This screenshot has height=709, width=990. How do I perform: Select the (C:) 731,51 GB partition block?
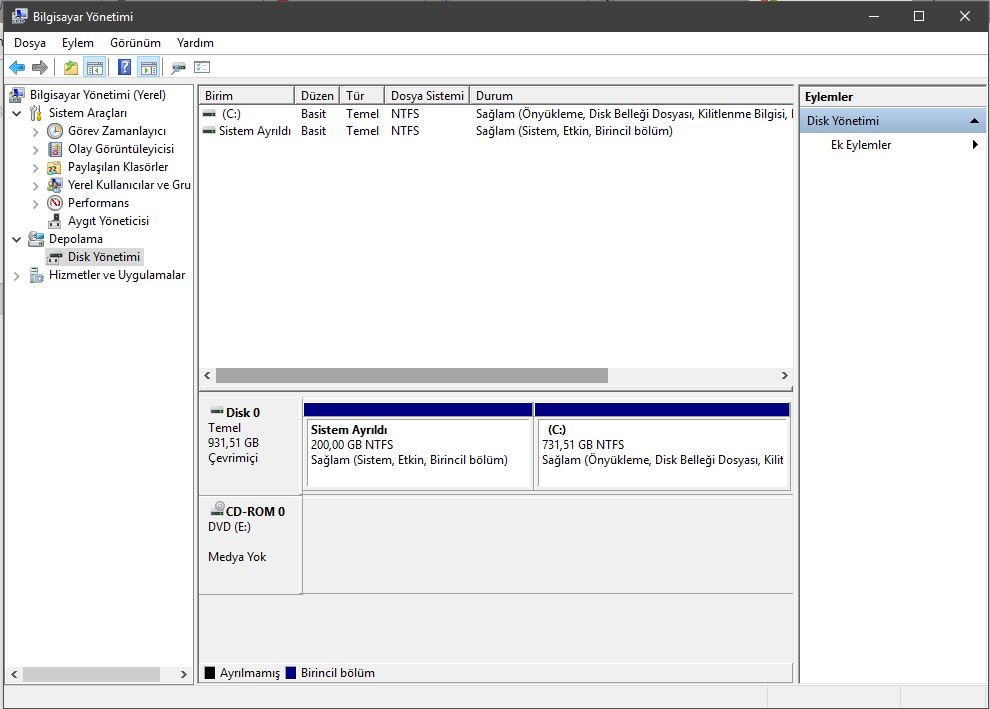pos(662,446)
